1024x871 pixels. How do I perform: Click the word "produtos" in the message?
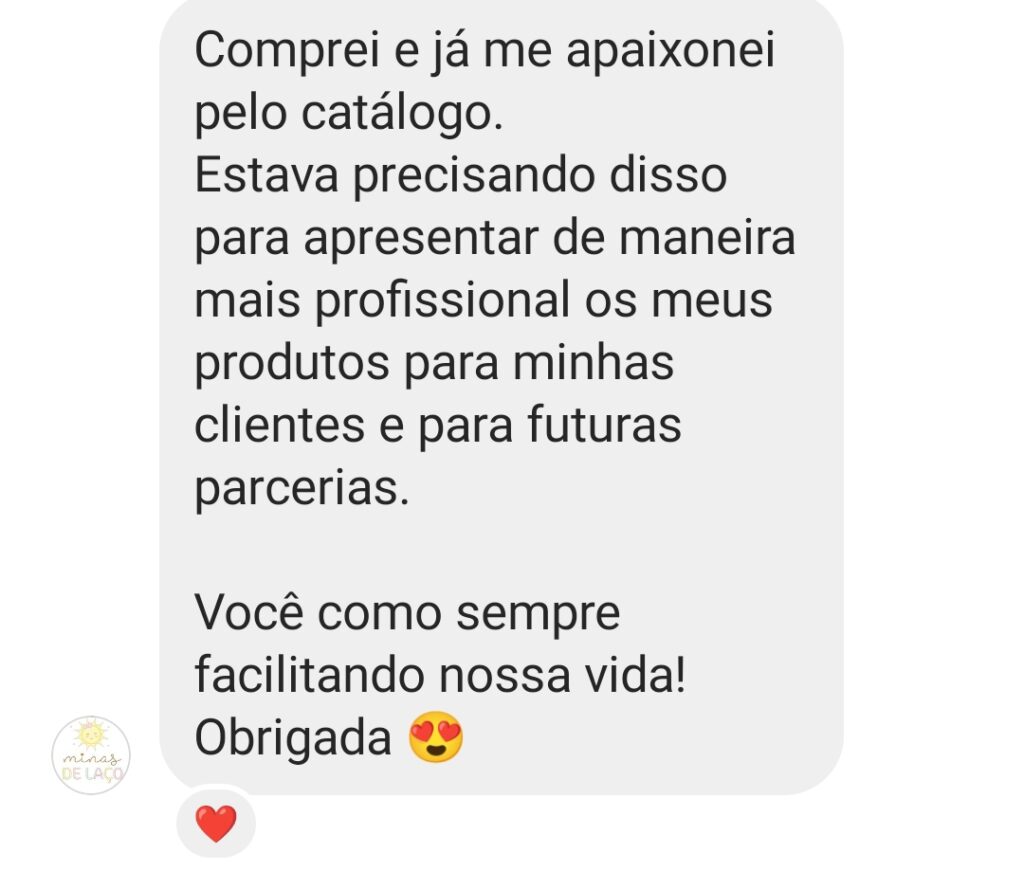point(292,363)
